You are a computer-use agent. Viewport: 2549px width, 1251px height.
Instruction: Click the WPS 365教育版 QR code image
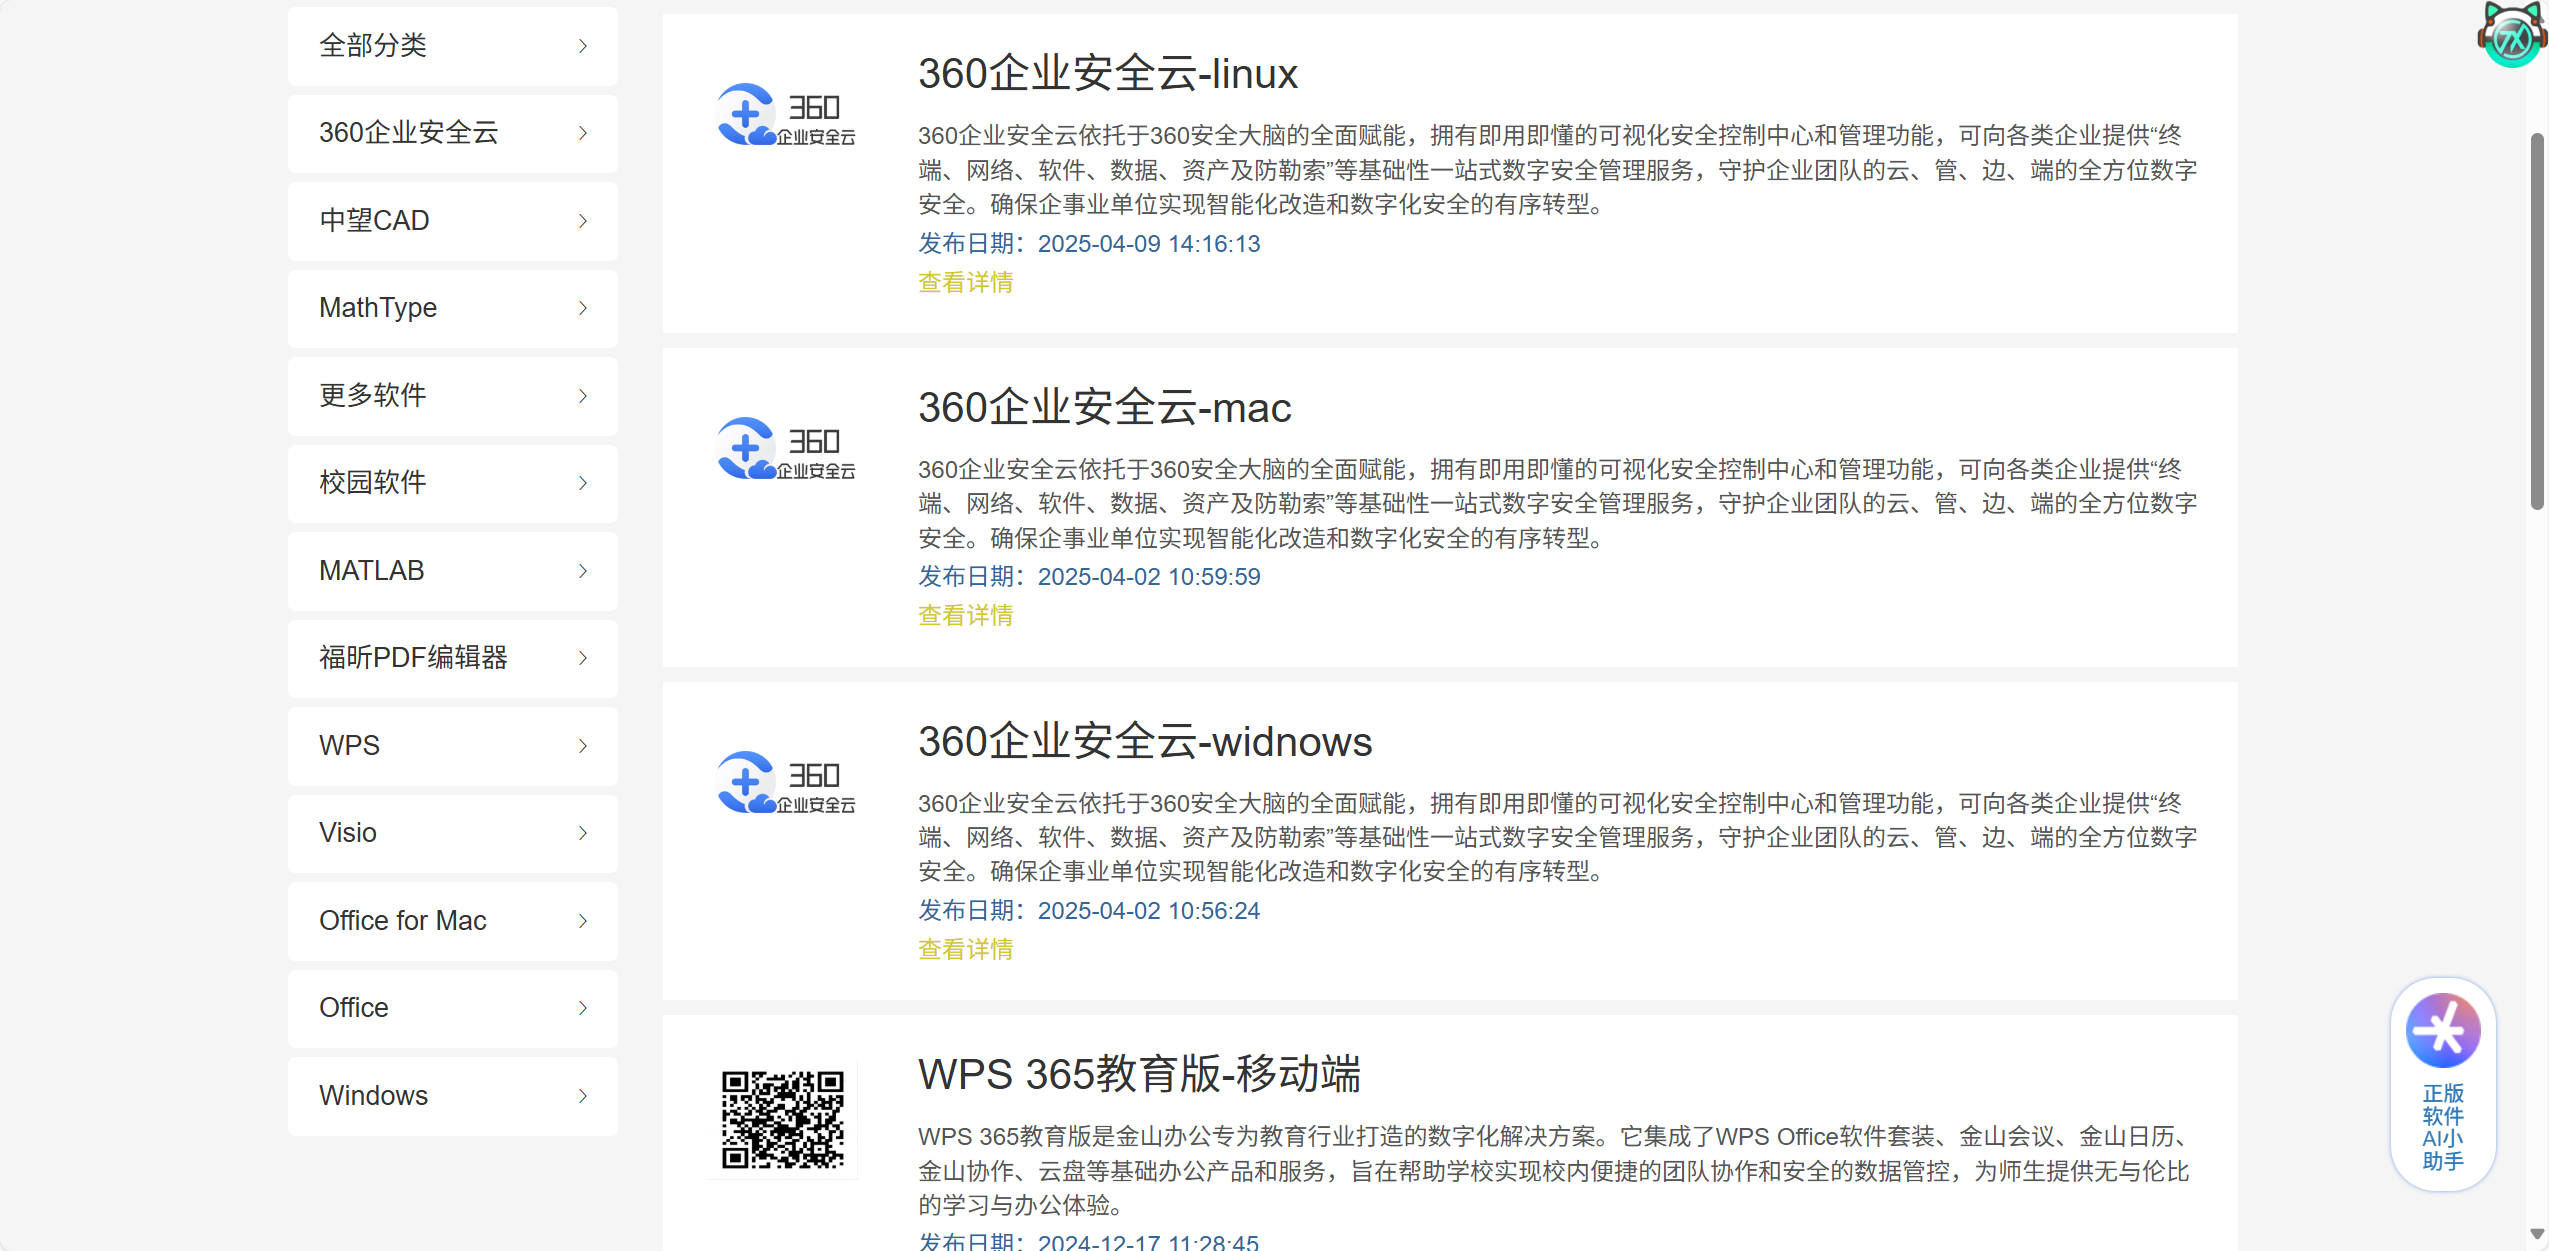pyautogui.click(x=783, y=1119)
